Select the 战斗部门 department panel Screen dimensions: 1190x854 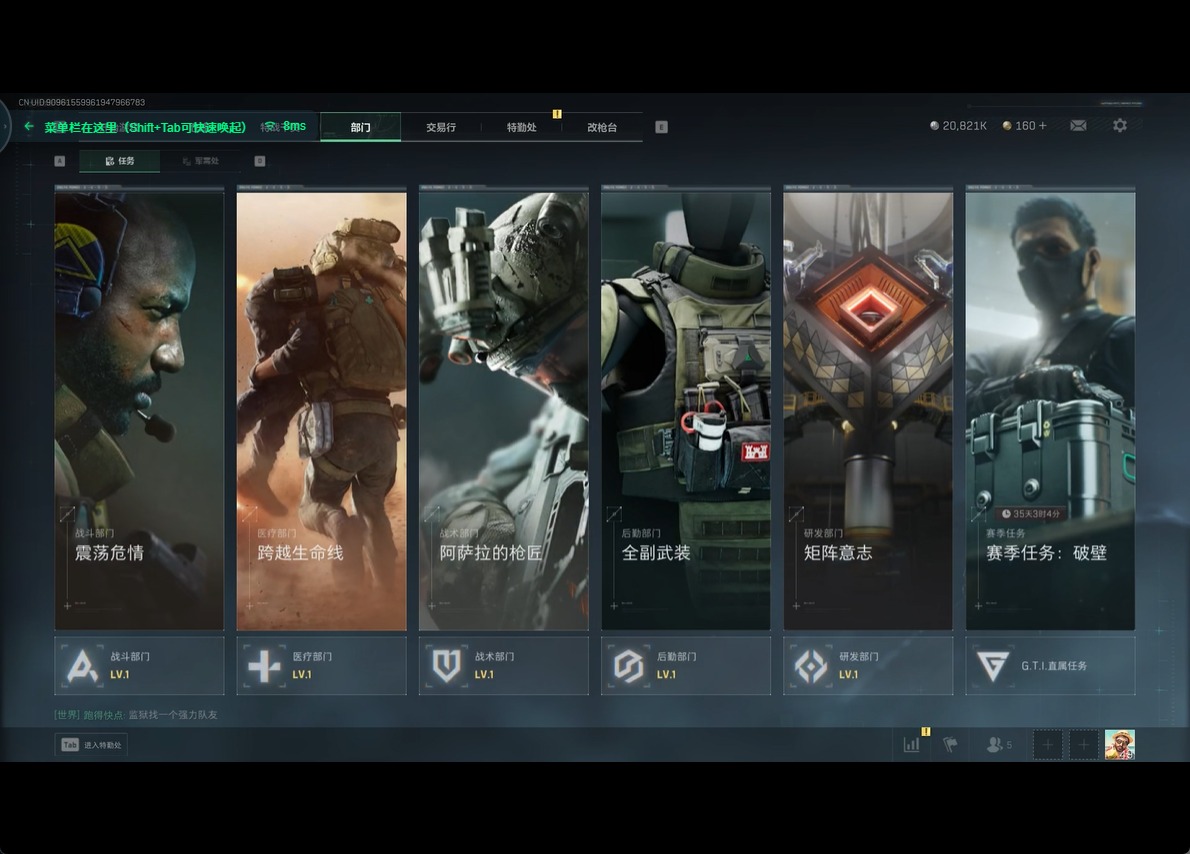tap(139, 666)
